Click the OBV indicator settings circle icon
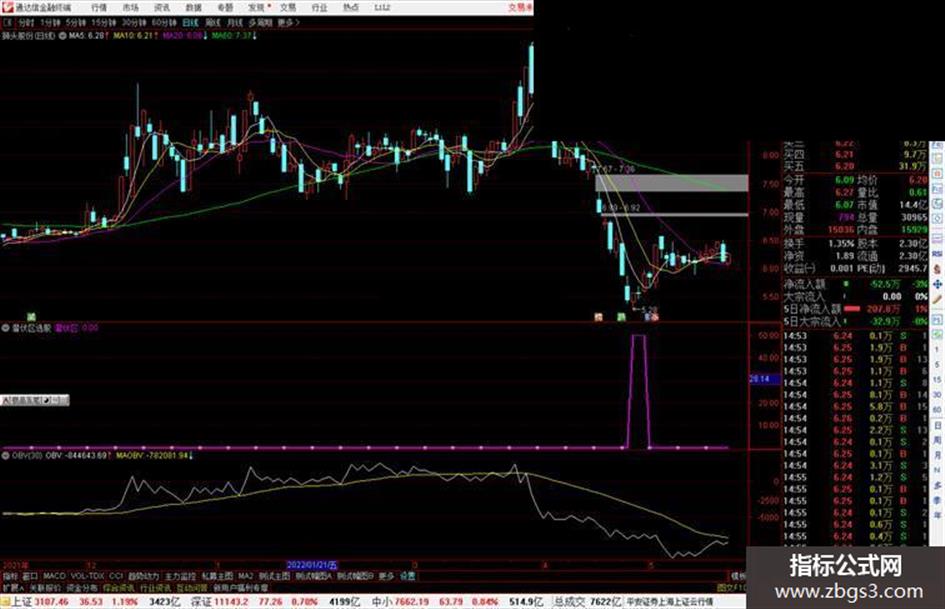 pos(6,456)
